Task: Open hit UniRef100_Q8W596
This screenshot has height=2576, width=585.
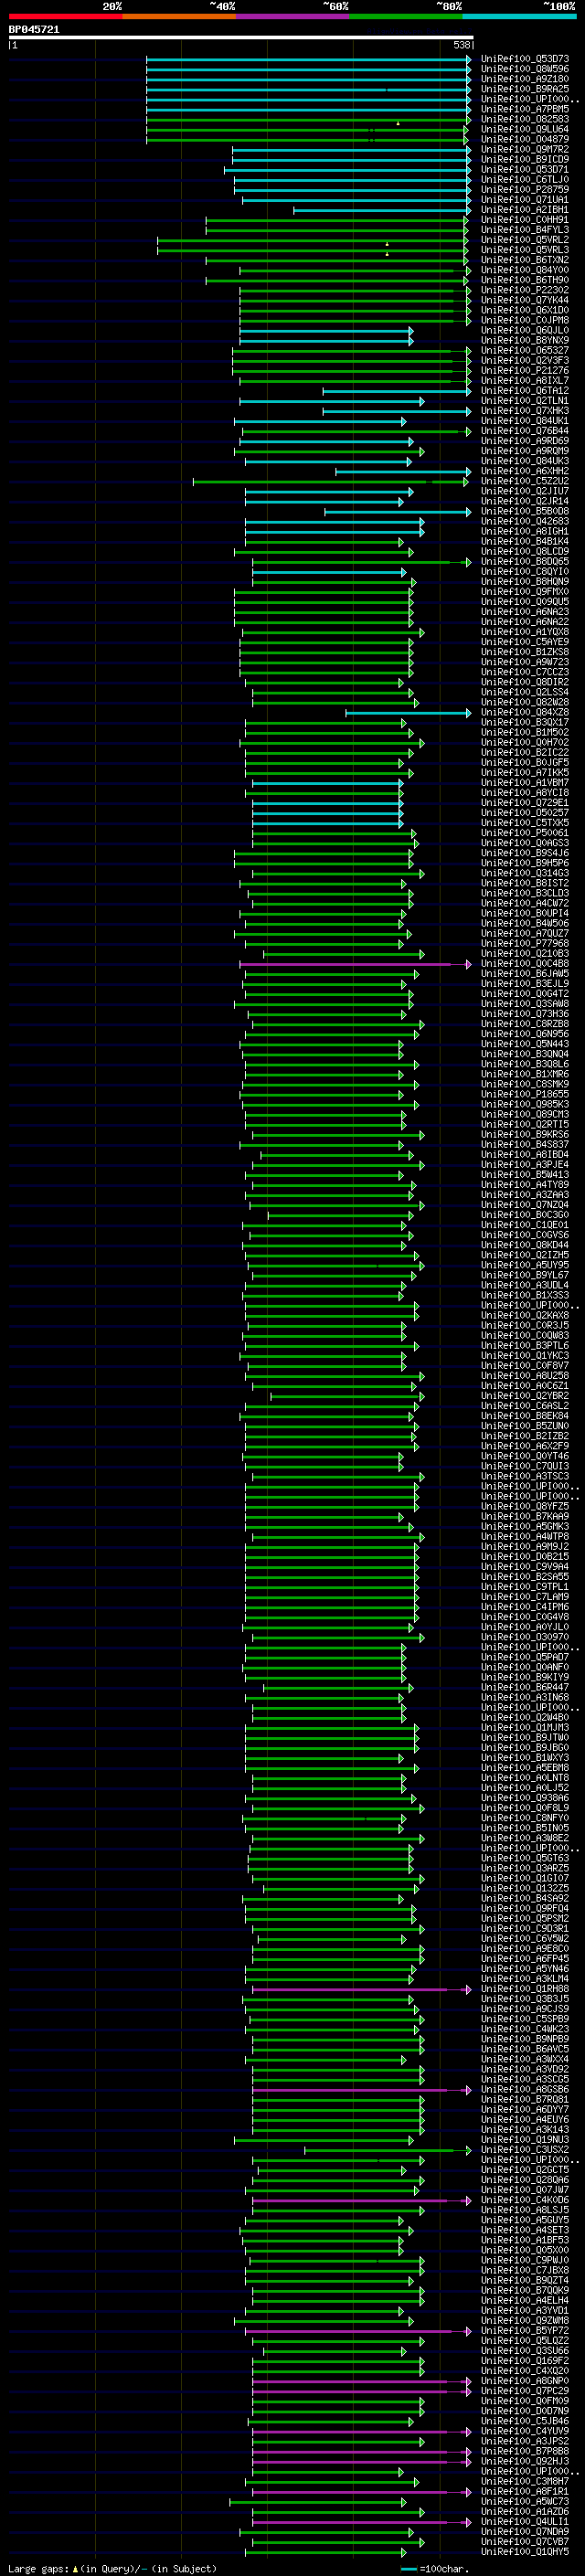Action: pyautogui.click(x=524, y=69)
